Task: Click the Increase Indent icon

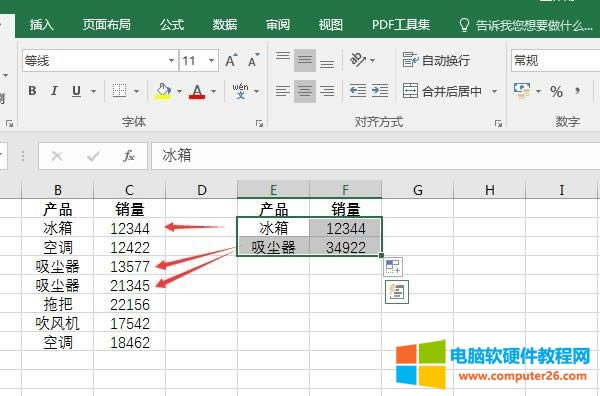Action: point(380,91)
